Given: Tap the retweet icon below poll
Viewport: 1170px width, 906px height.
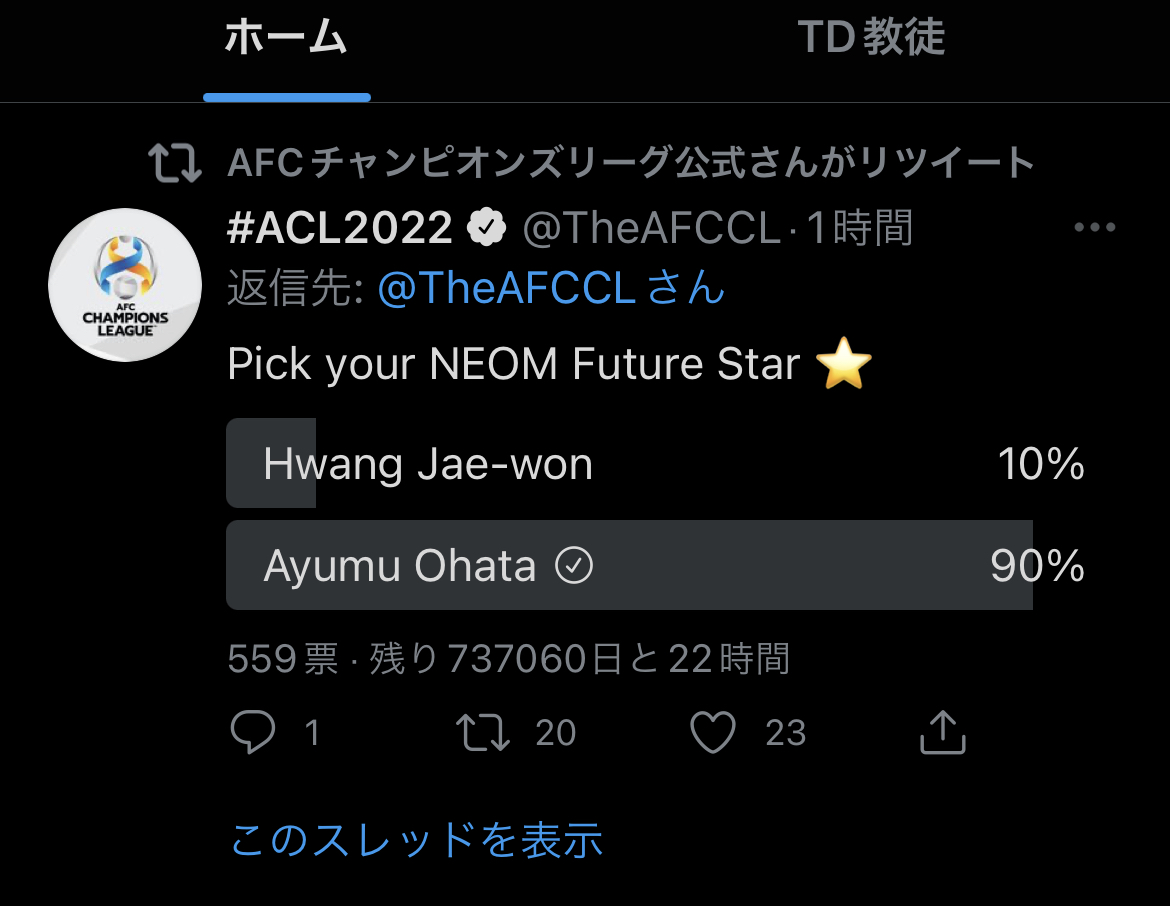Looking at the screenshot, I should pyautogui.click(x=483, y=733).
